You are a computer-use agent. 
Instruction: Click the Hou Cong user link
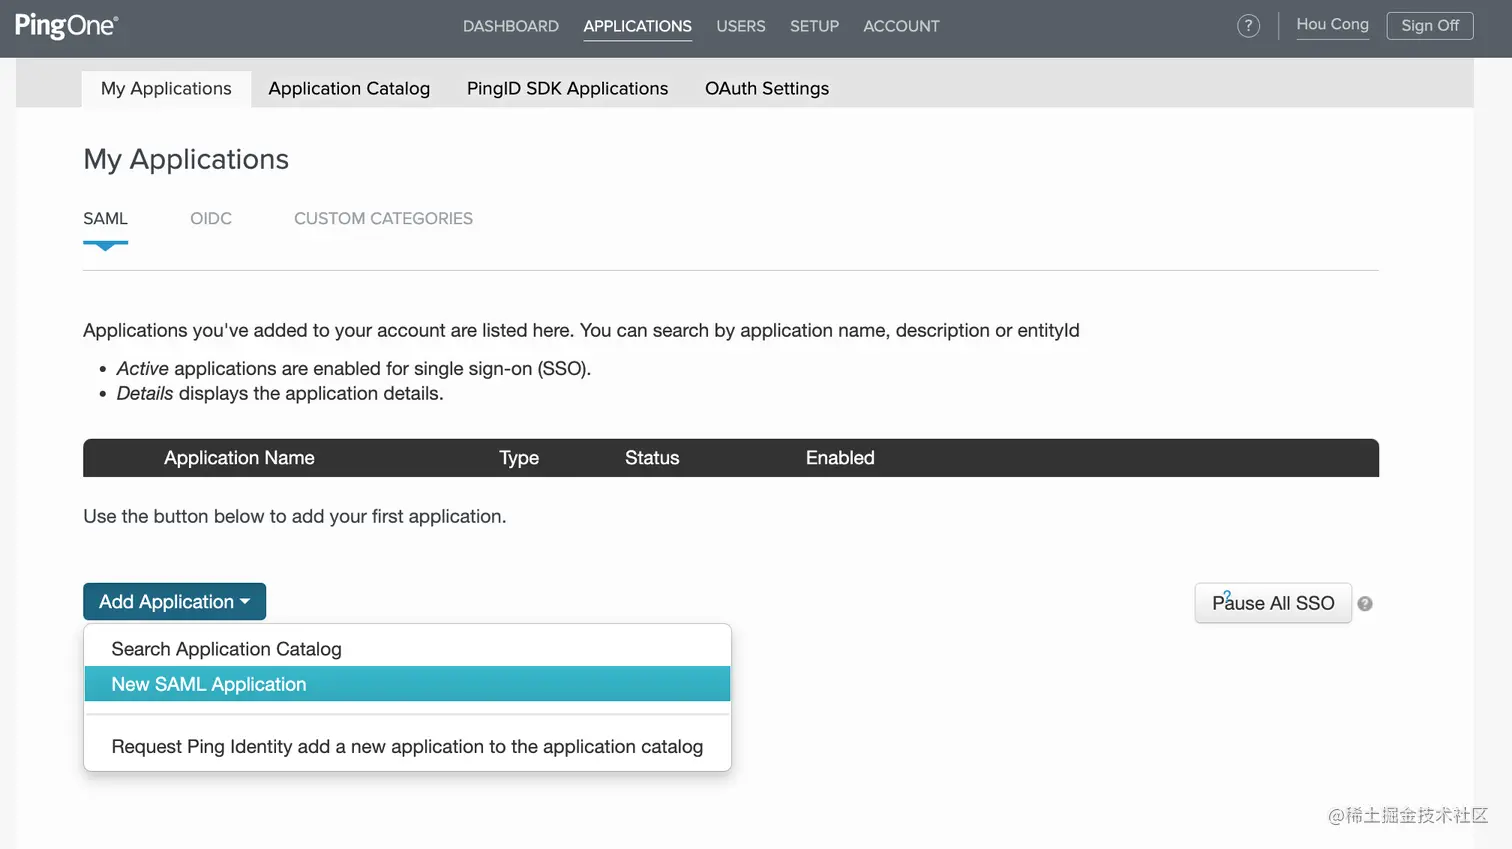pos(1332,25)
